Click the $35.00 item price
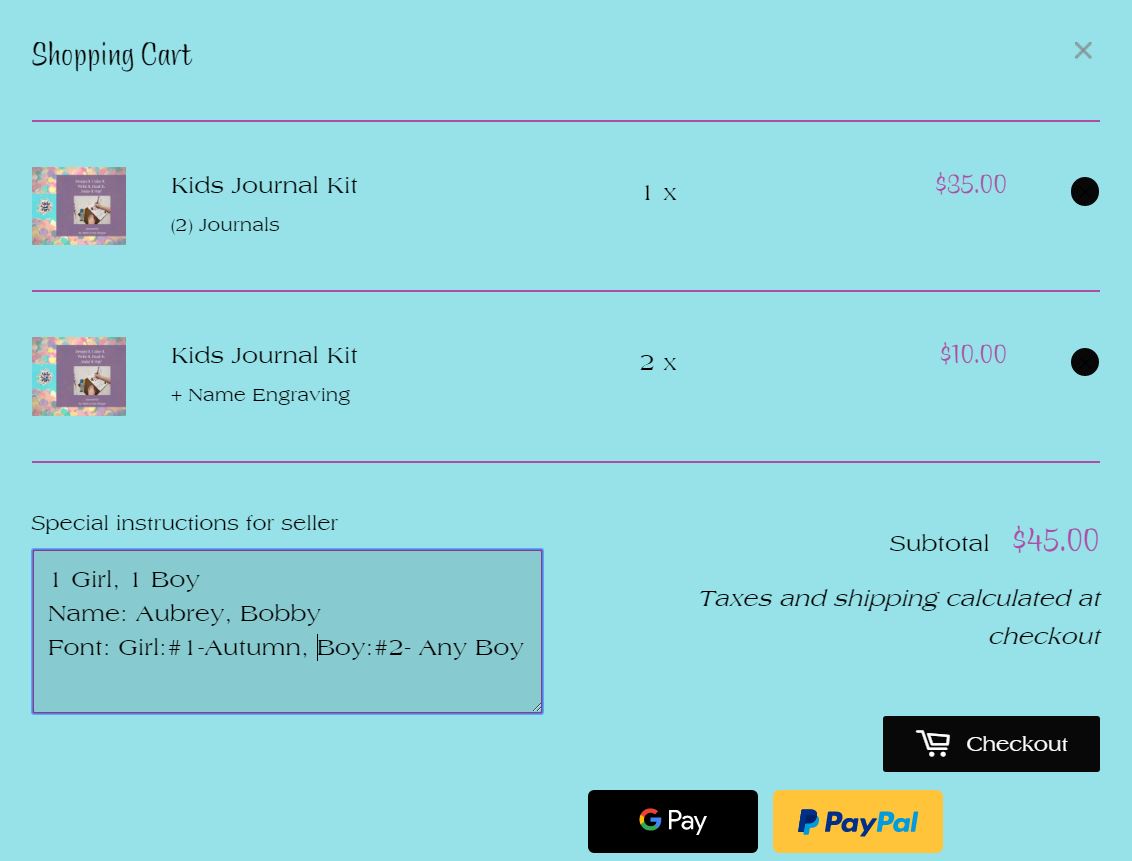 [971, 184]
